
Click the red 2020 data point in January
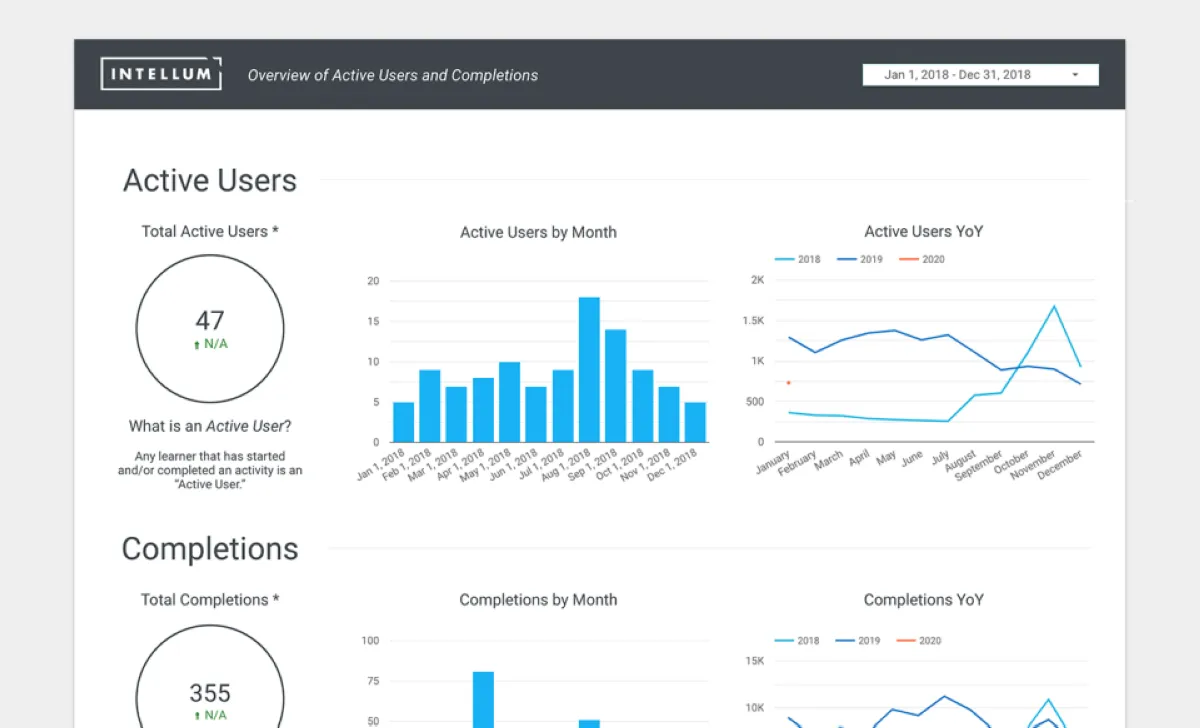tap(788, 383)
